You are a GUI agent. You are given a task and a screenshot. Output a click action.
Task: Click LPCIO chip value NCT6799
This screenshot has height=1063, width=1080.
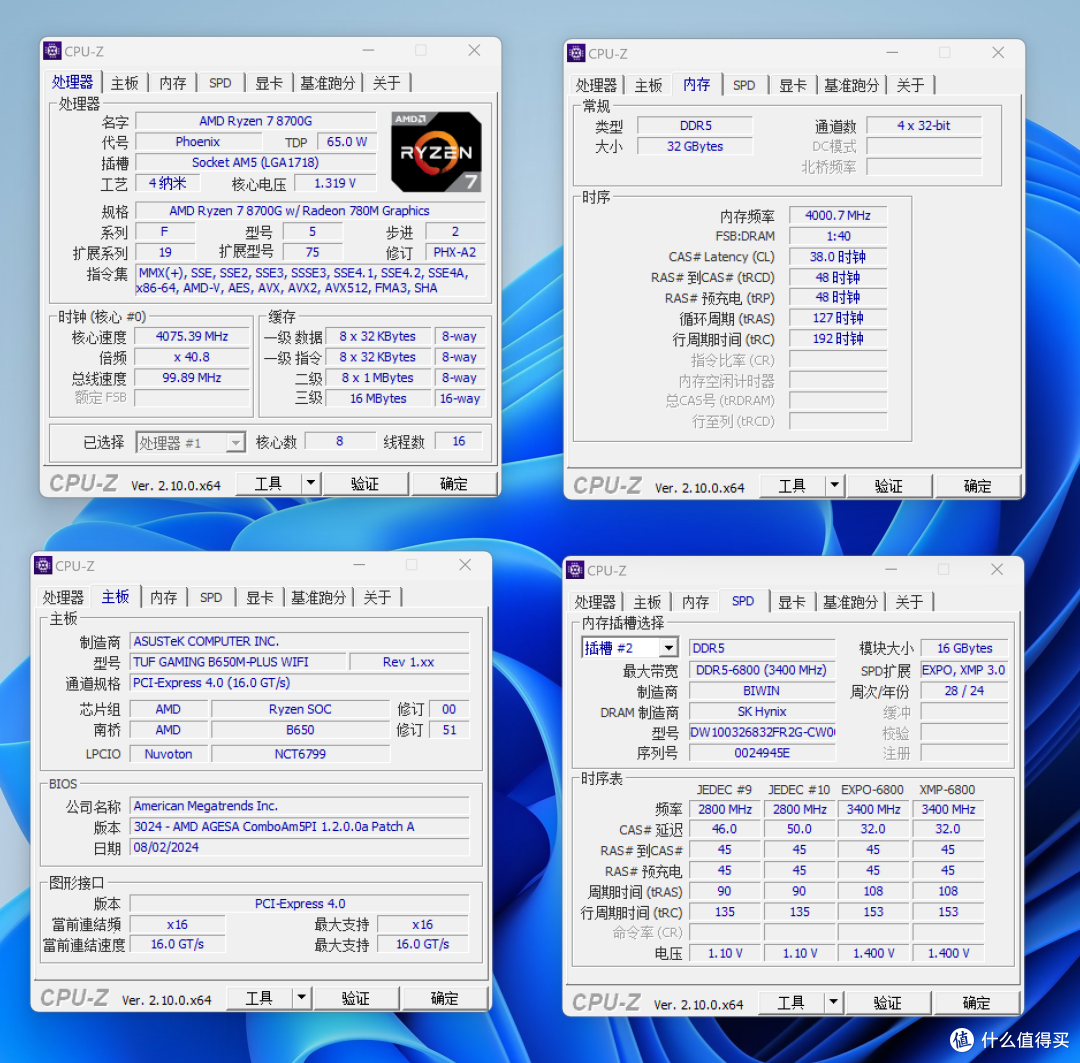[300, 754]
